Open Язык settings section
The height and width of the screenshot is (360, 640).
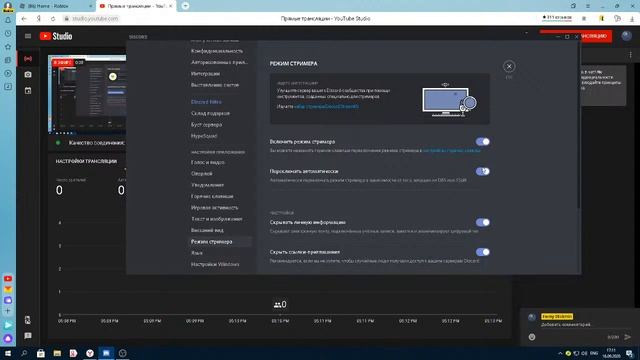[x=197, y=253]
